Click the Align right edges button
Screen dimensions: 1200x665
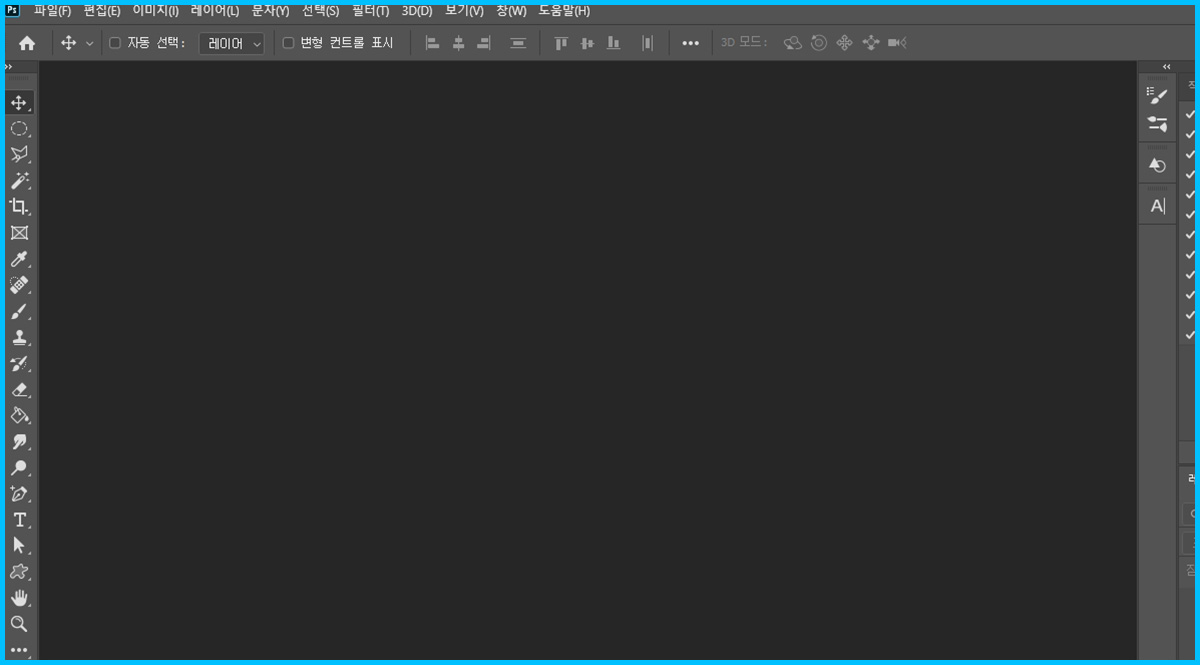tap(484, 43)
